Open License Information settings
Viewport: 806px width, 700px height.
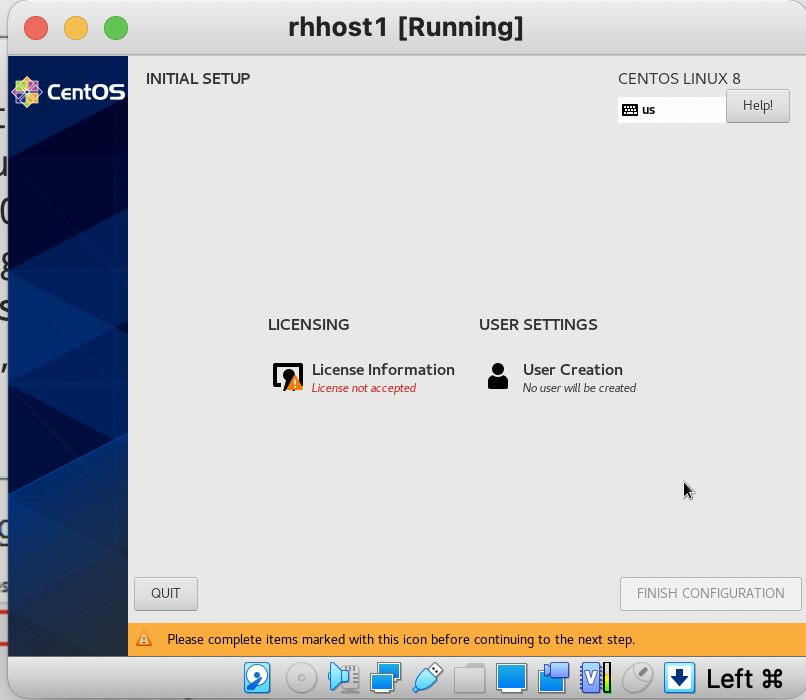click(364, 377)
